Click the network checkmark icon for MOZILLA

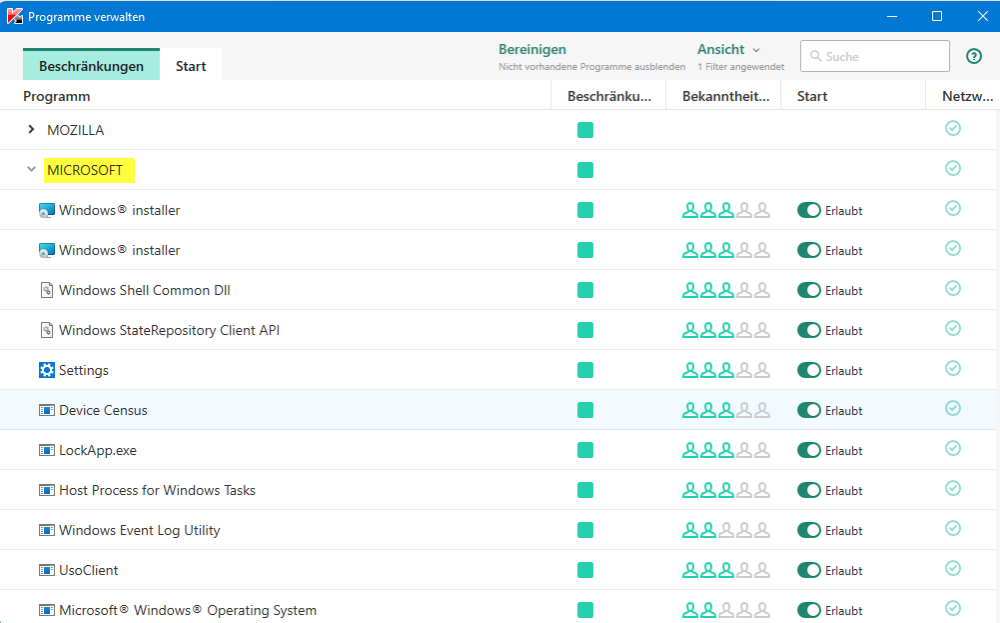[953, 129]
